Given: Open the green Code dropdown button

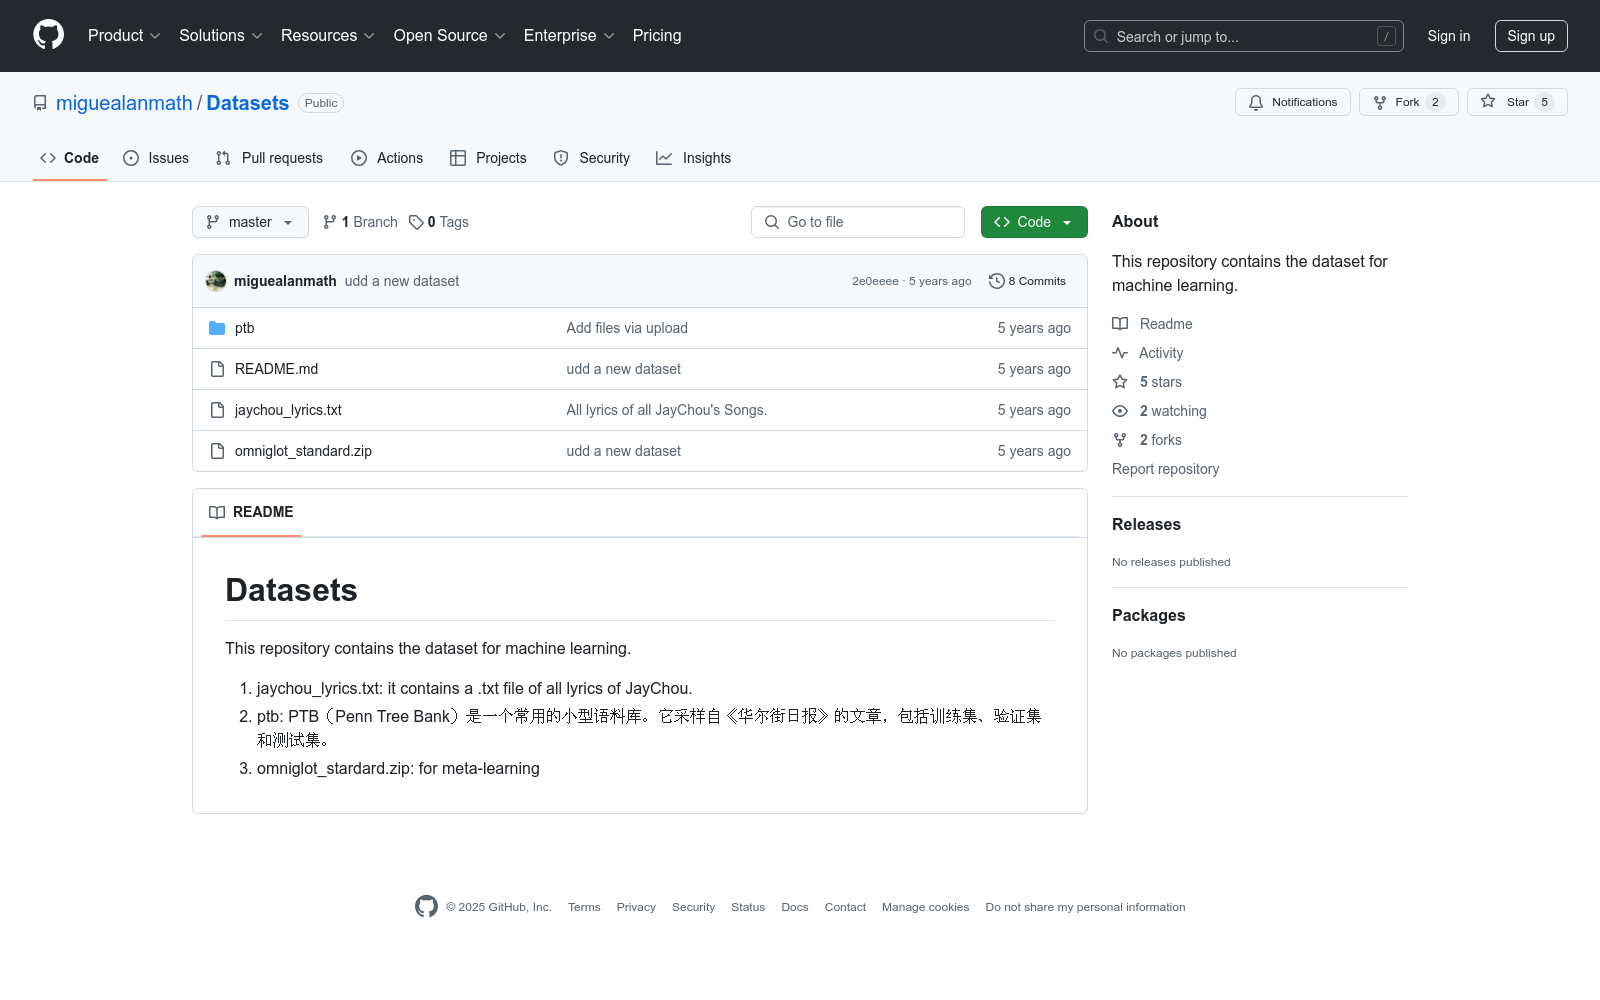Looking at the screenshot, I should [1034, 222].
